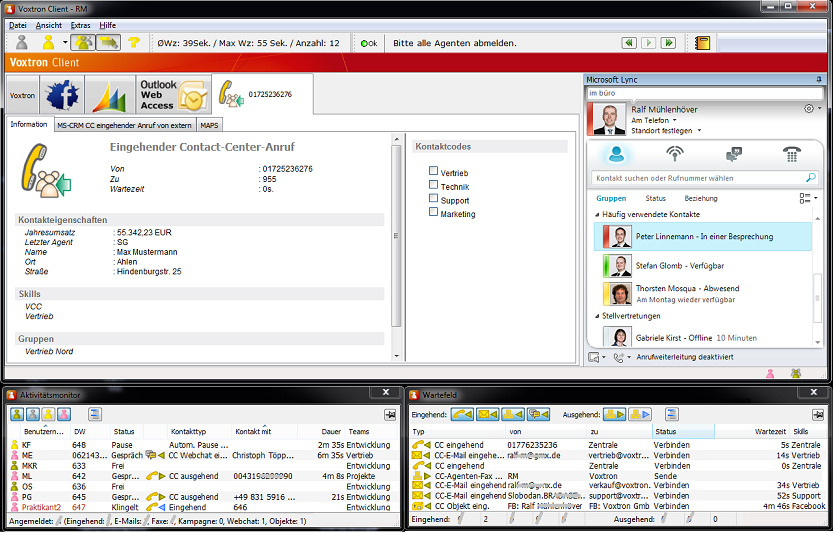Viewport: 835px width, 533px height.
Task: Toggle incoming fax filter in Wartefeld
Action: click(513, 414)
